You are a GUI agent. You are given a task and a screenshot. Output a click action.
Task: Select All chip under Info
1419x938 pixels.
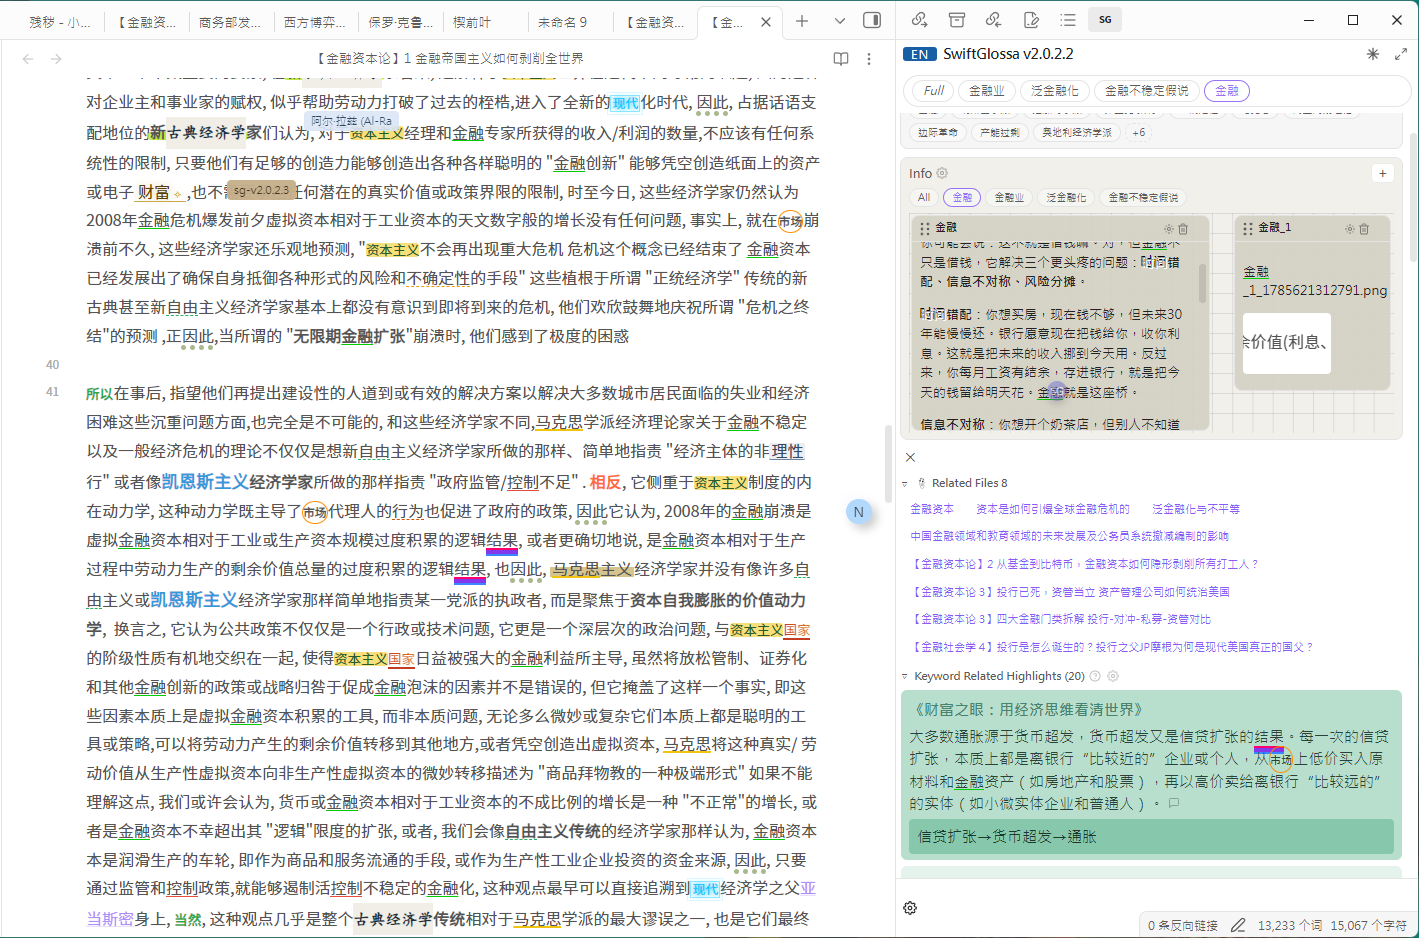[924, 197]
